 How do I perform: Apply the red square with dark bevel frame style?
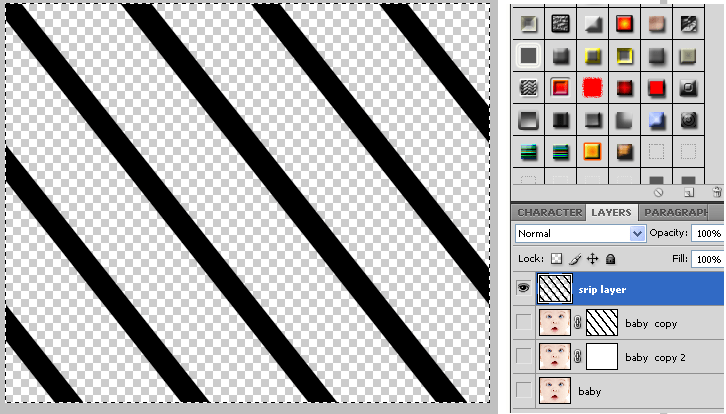(657, 88)
